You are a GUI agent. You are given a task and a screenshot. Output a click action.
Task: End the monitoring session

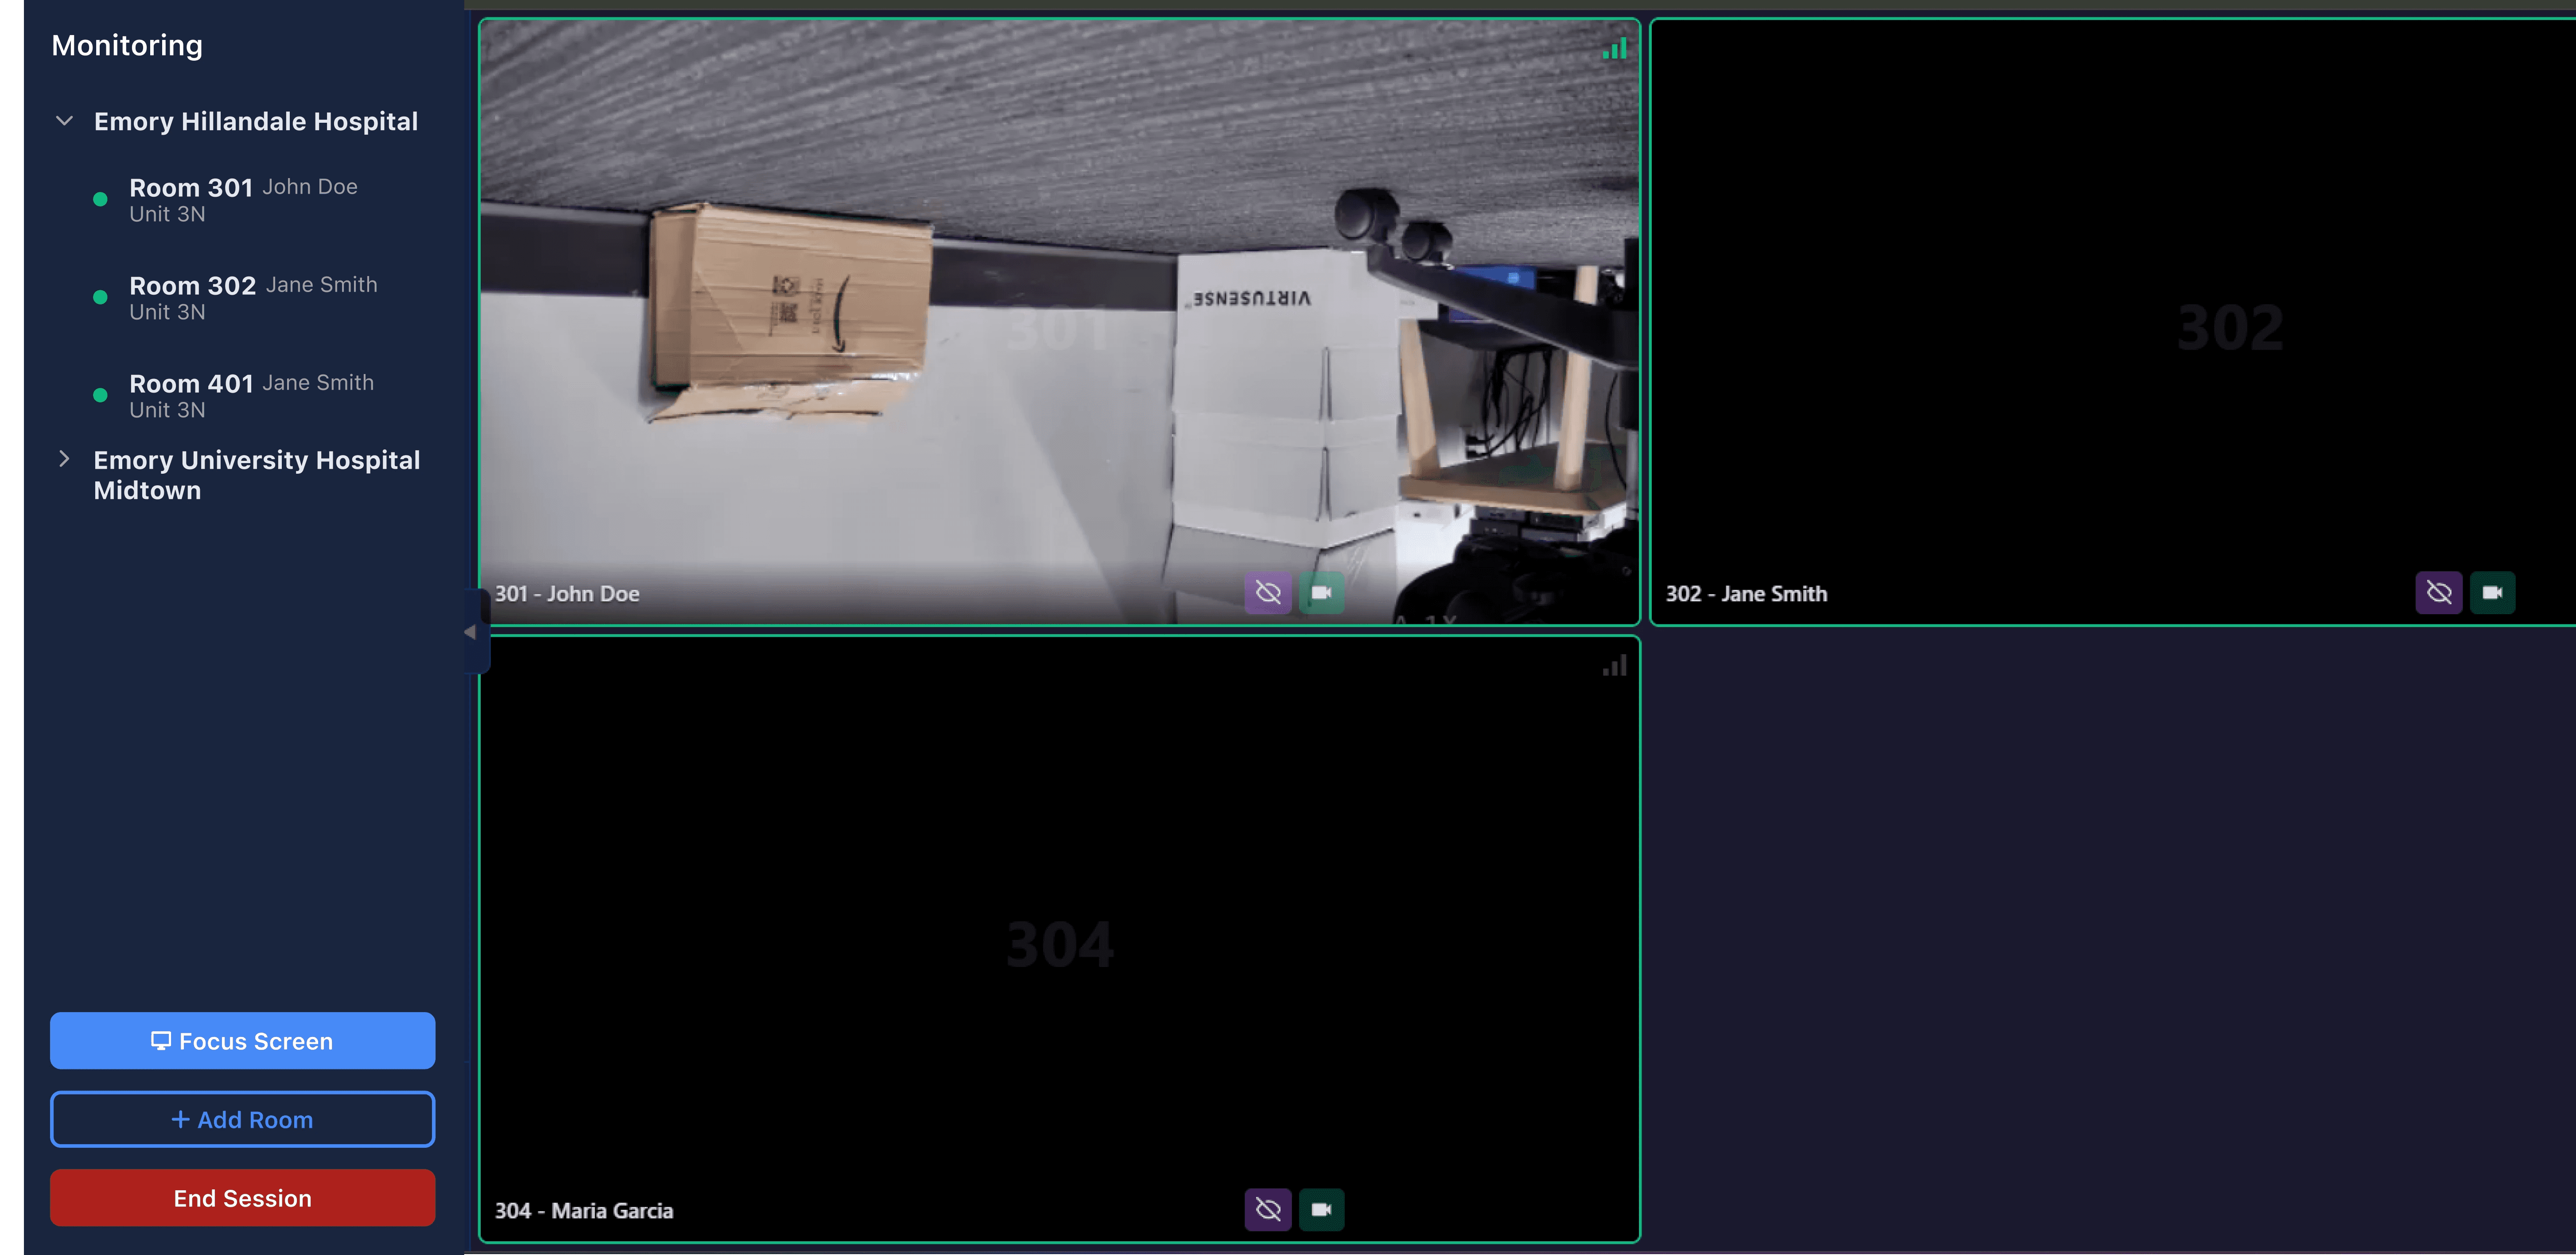(x=242, y=1198)
